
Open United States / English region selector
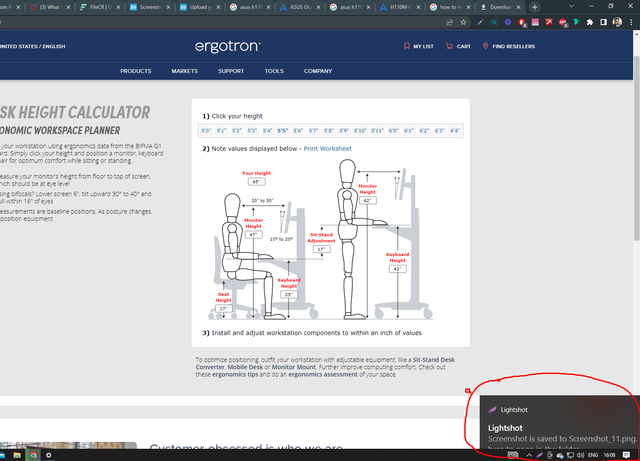[33, 46]
